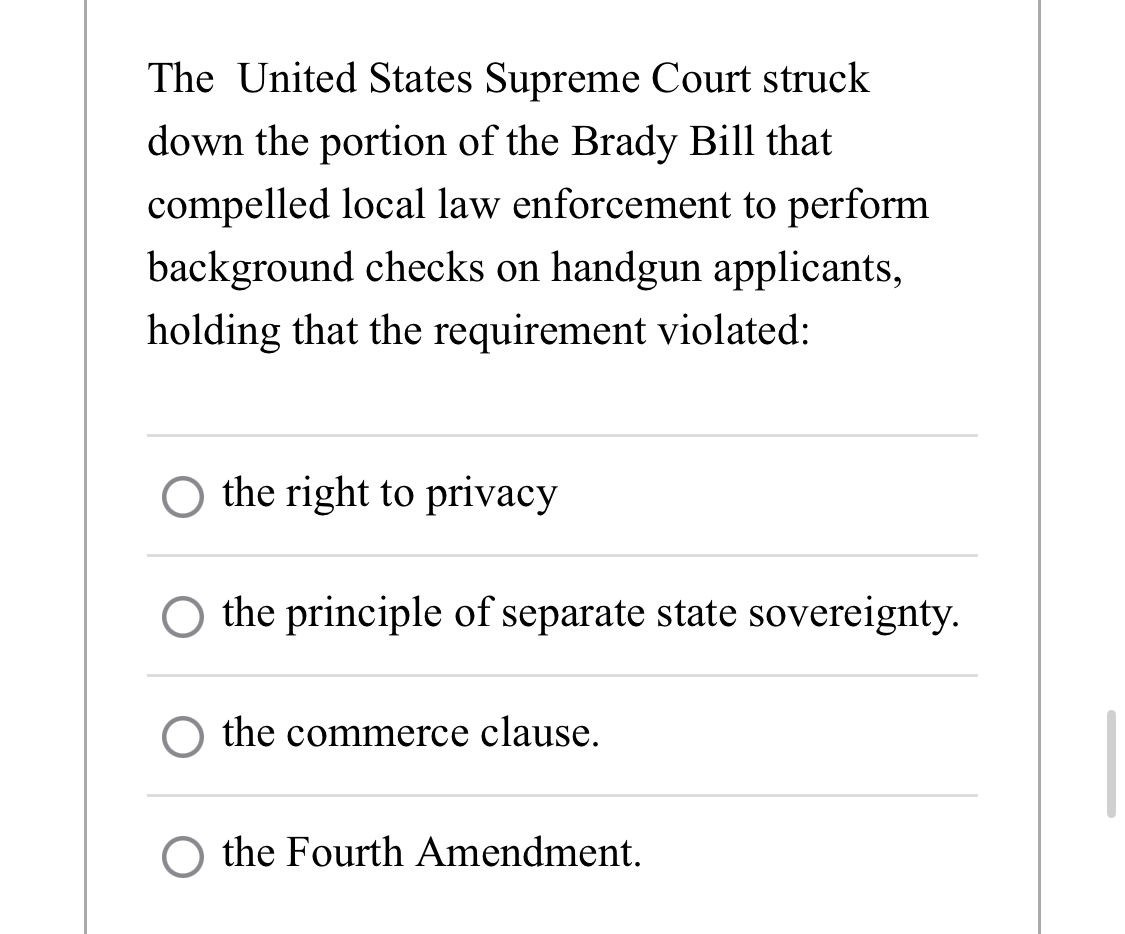
Task: Click the "the Fourth Amendment." answer label
Action: point(431,853)
